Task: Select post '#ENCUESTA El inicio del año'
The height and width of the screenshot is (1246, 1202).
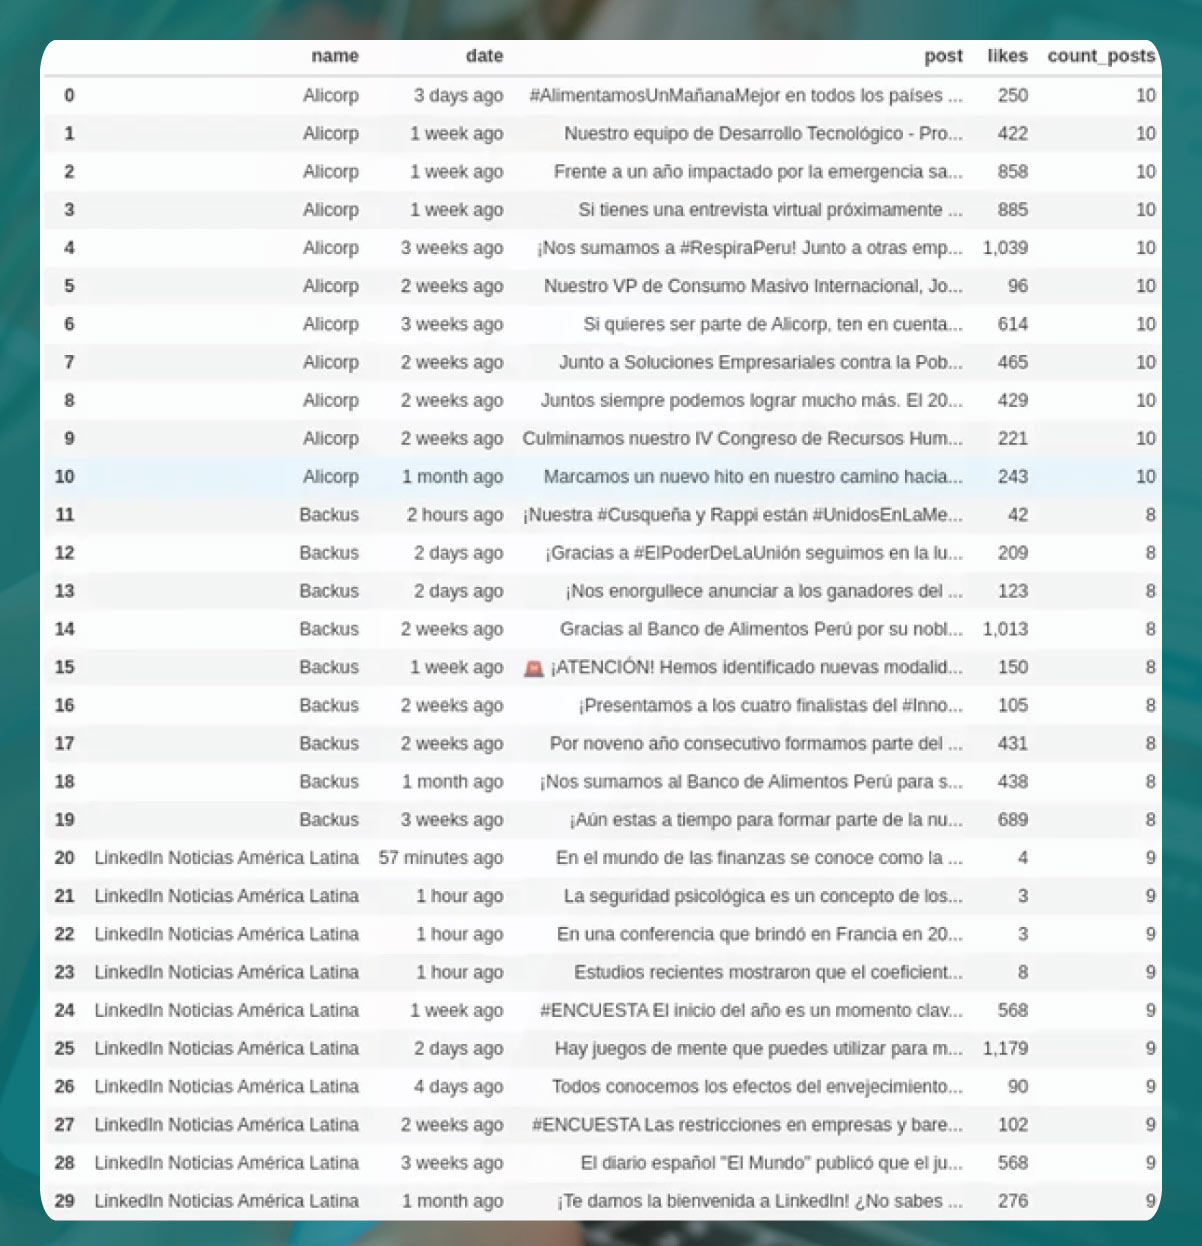Action: (751, 1010)
